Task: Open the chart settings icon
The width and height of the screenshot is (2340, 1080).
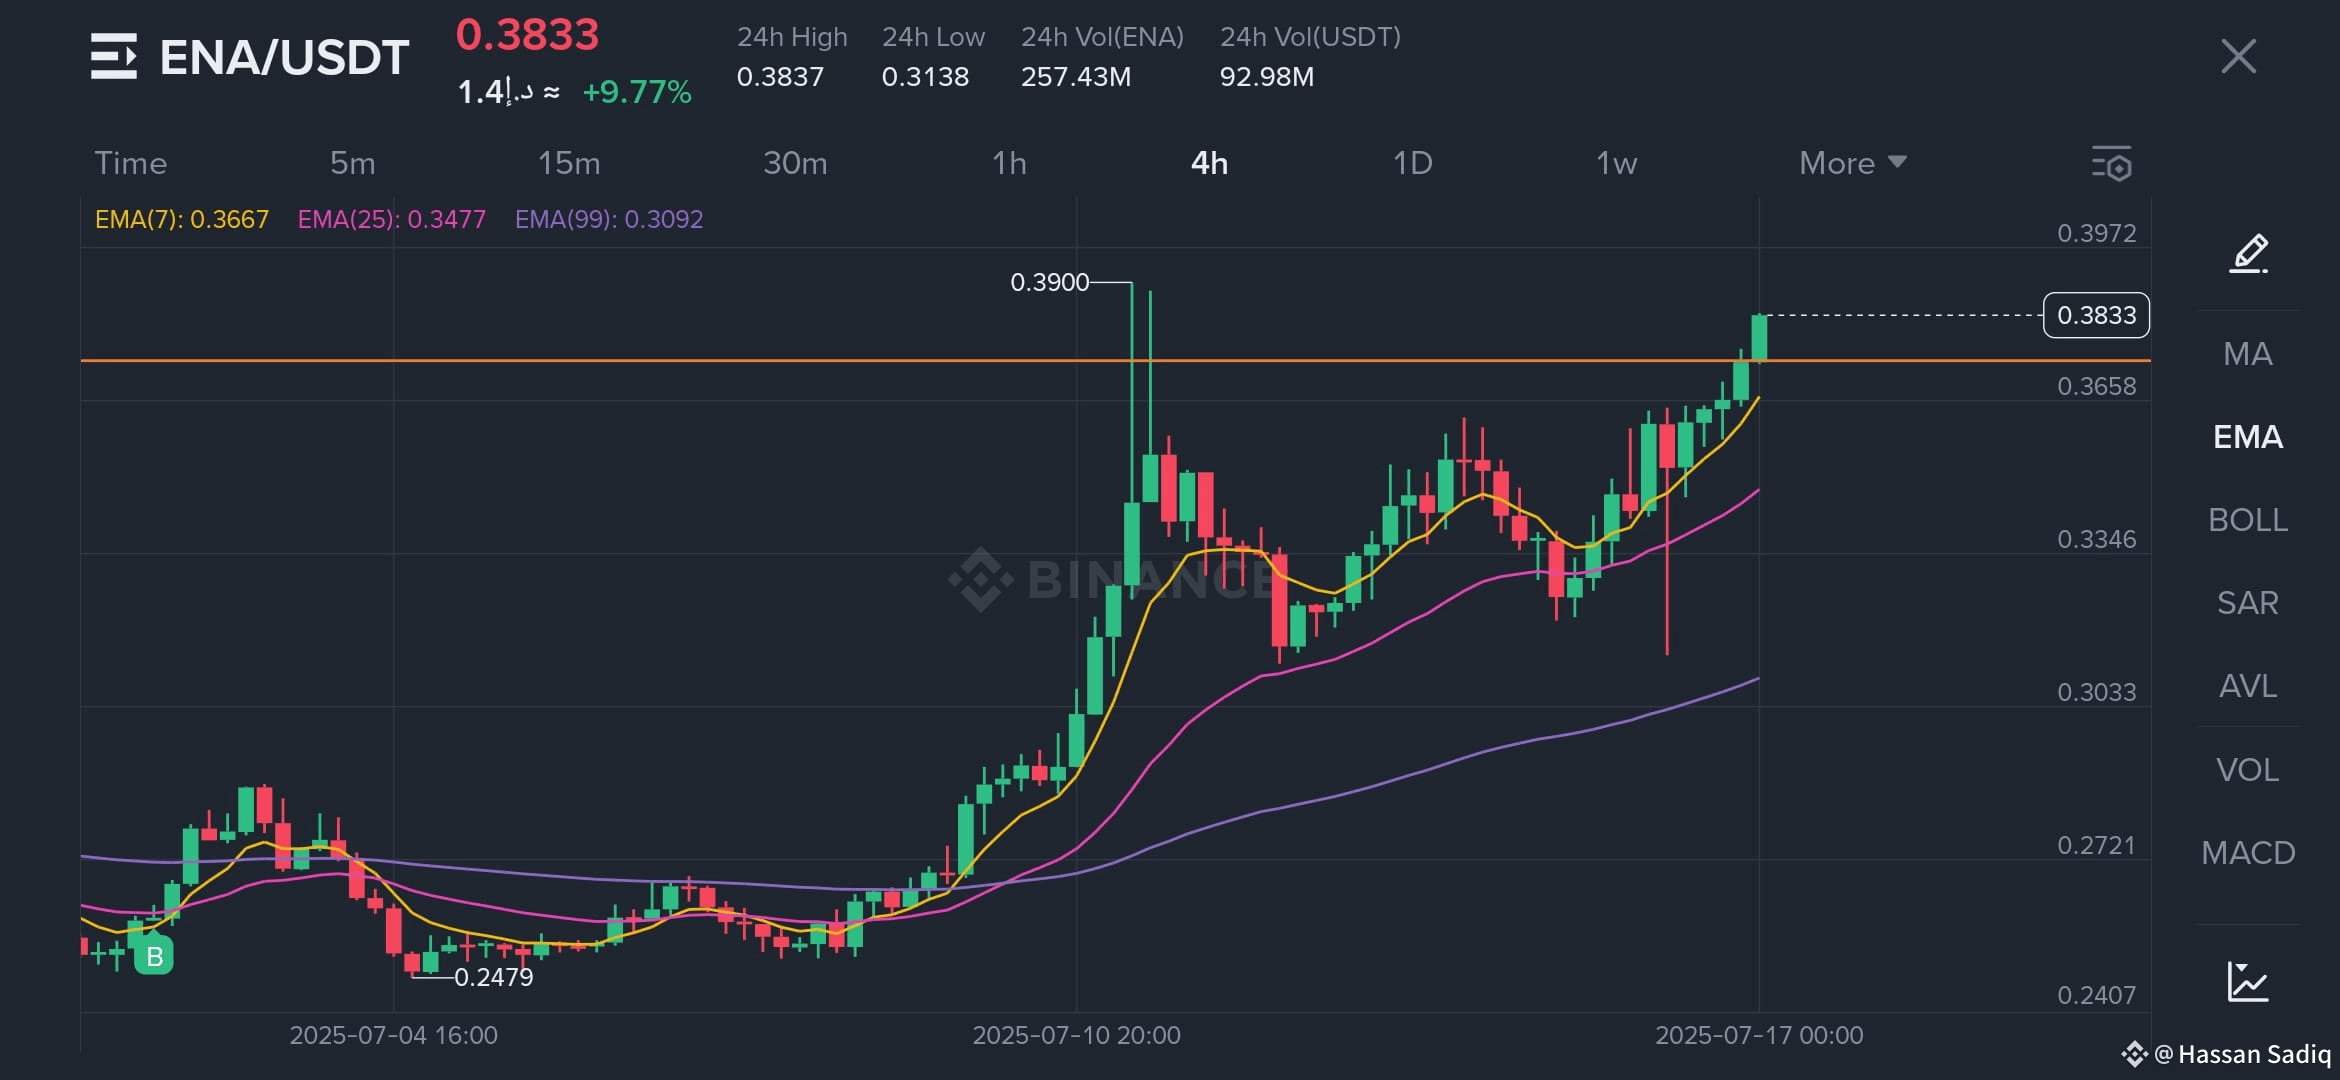Action: 2112,163
